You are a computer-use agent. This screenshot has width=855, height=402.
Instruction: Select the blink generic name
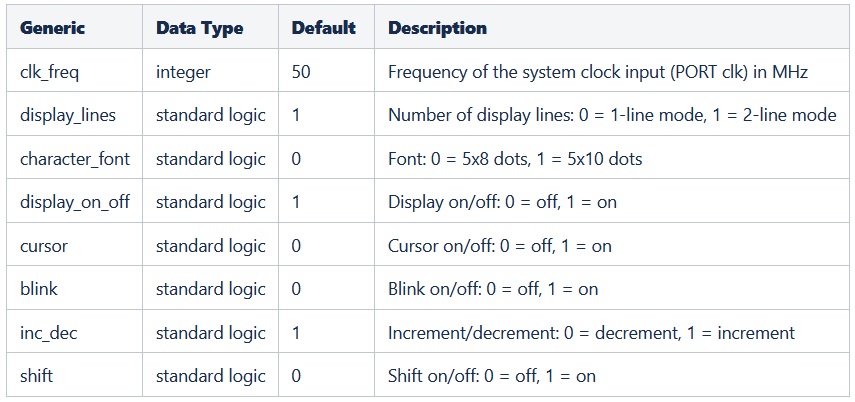(x=39, y=289)
